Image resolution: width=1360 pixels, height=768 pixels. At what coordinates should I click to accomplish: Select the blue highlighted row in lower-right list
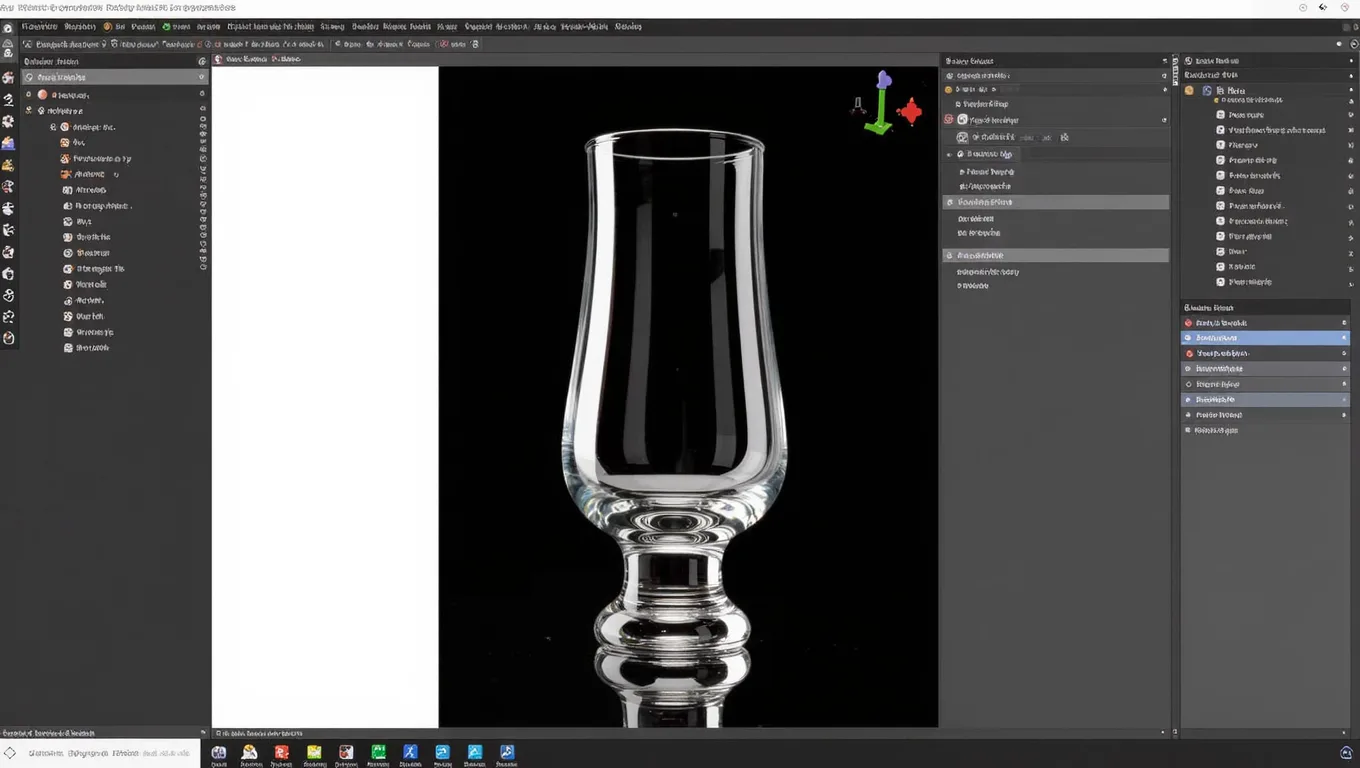point(1265,338)
